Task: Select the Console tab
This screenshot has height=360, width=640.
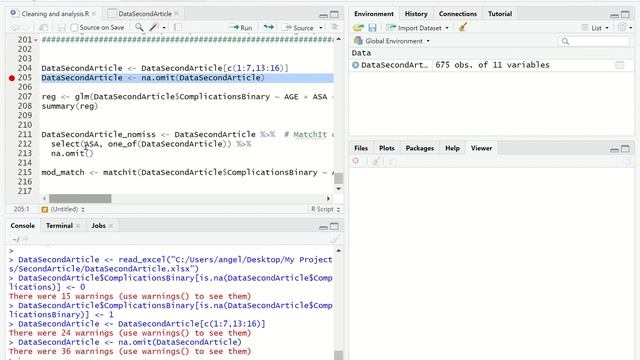Action: (22, 225)
